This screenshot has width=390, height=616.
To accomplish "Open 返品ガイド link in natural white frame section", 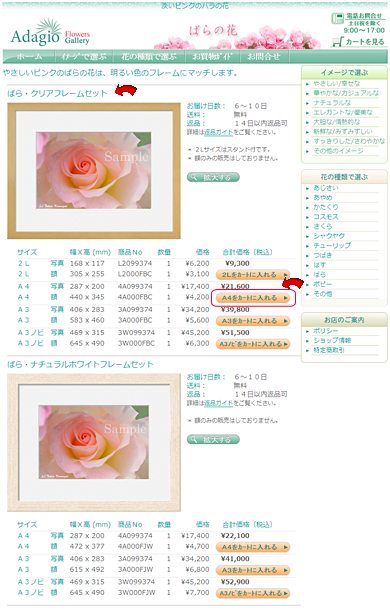I will tap(219, 403).
